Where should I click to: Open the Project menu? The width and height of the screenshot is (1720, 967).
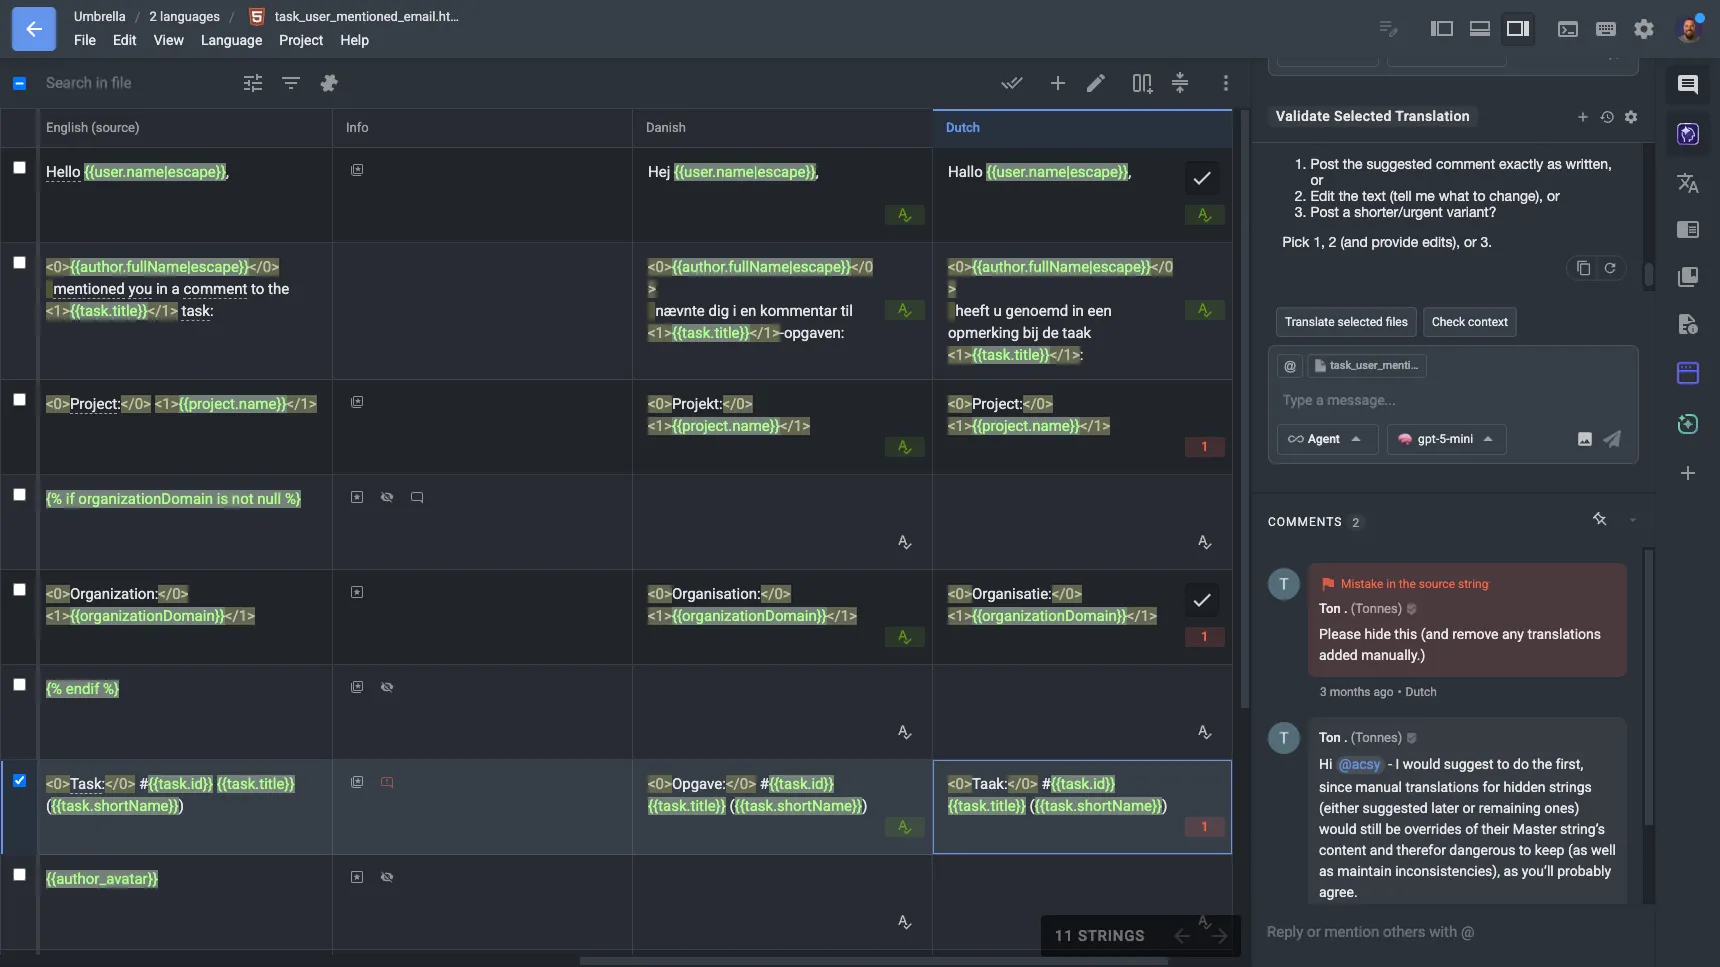tap(300, 40)
